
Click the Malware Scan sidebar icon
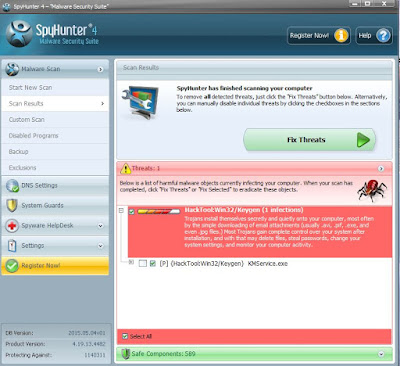(x=12, y=69)
